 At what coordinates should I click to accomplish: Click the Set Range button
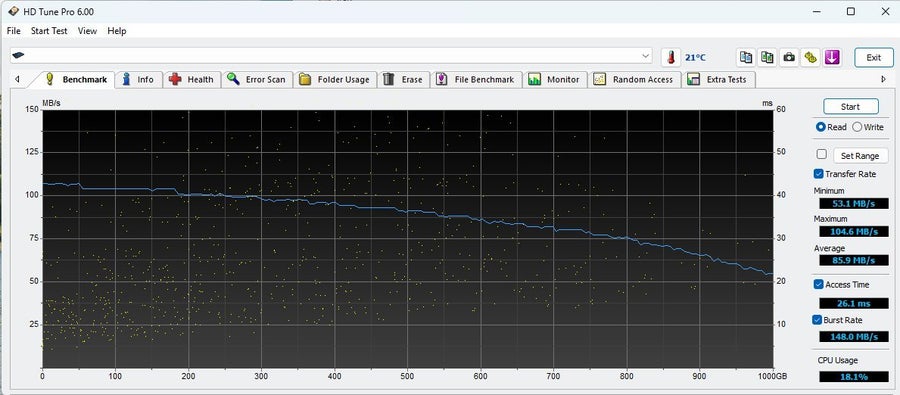coord(860,156)
